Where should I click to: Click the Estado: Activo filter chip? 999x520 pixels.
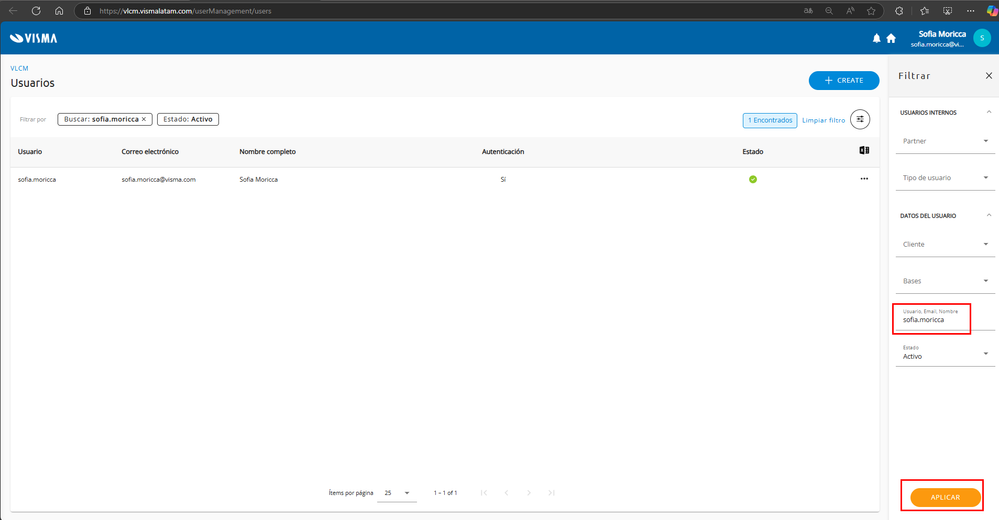pyautogui.click(x=188, y=119)
